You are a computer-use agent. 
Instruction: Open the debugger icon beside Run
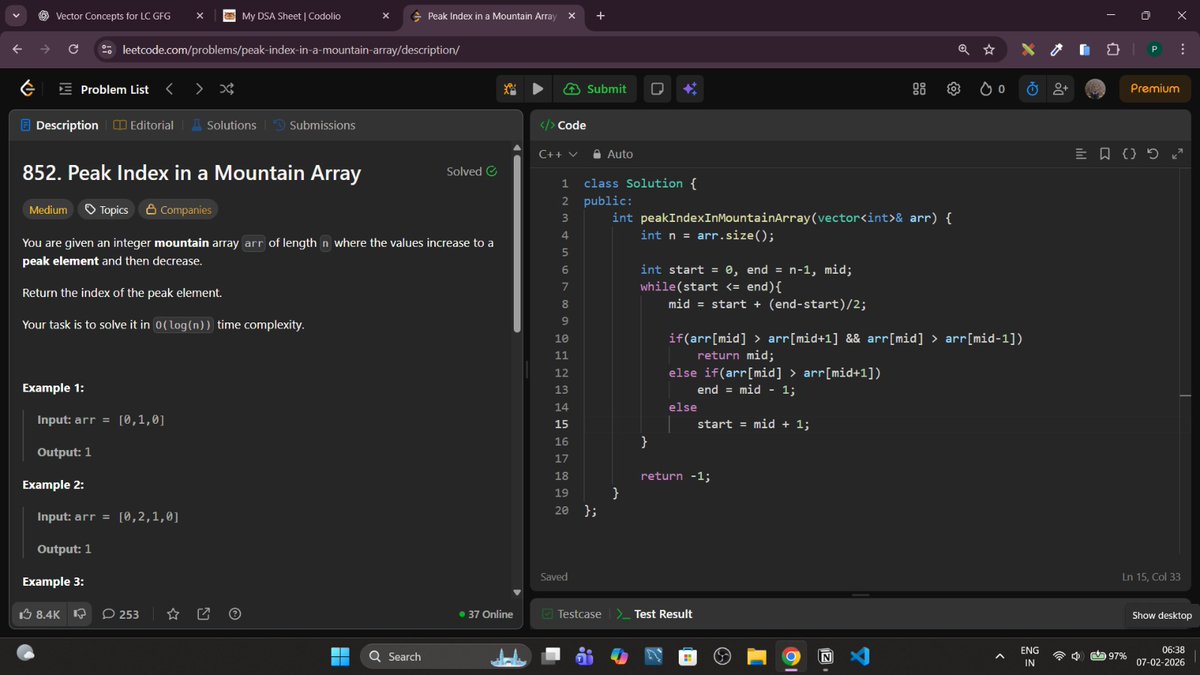coord(510,89)
